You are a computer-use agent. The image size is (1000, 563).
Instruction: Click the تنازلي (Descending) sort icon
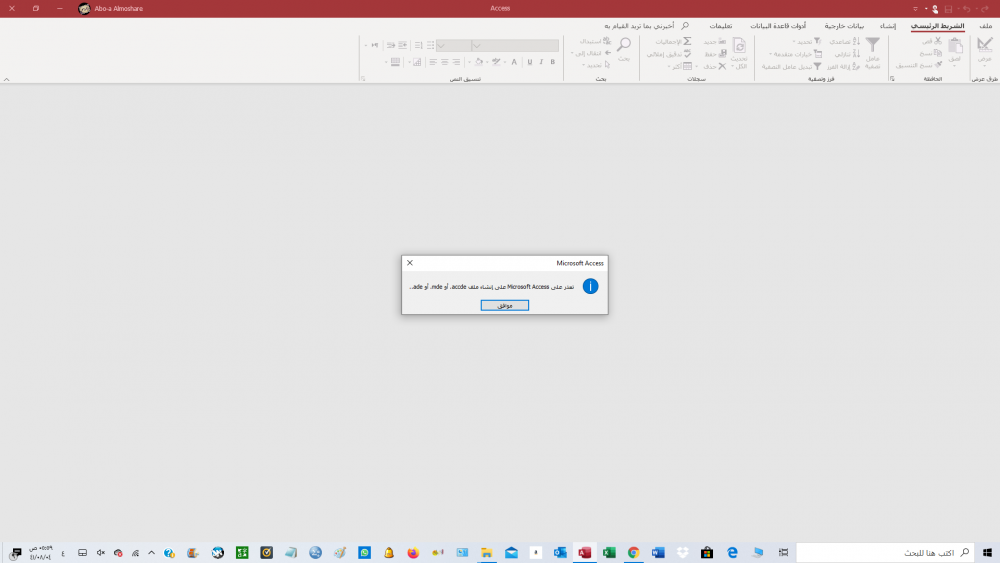pos(856,54)
